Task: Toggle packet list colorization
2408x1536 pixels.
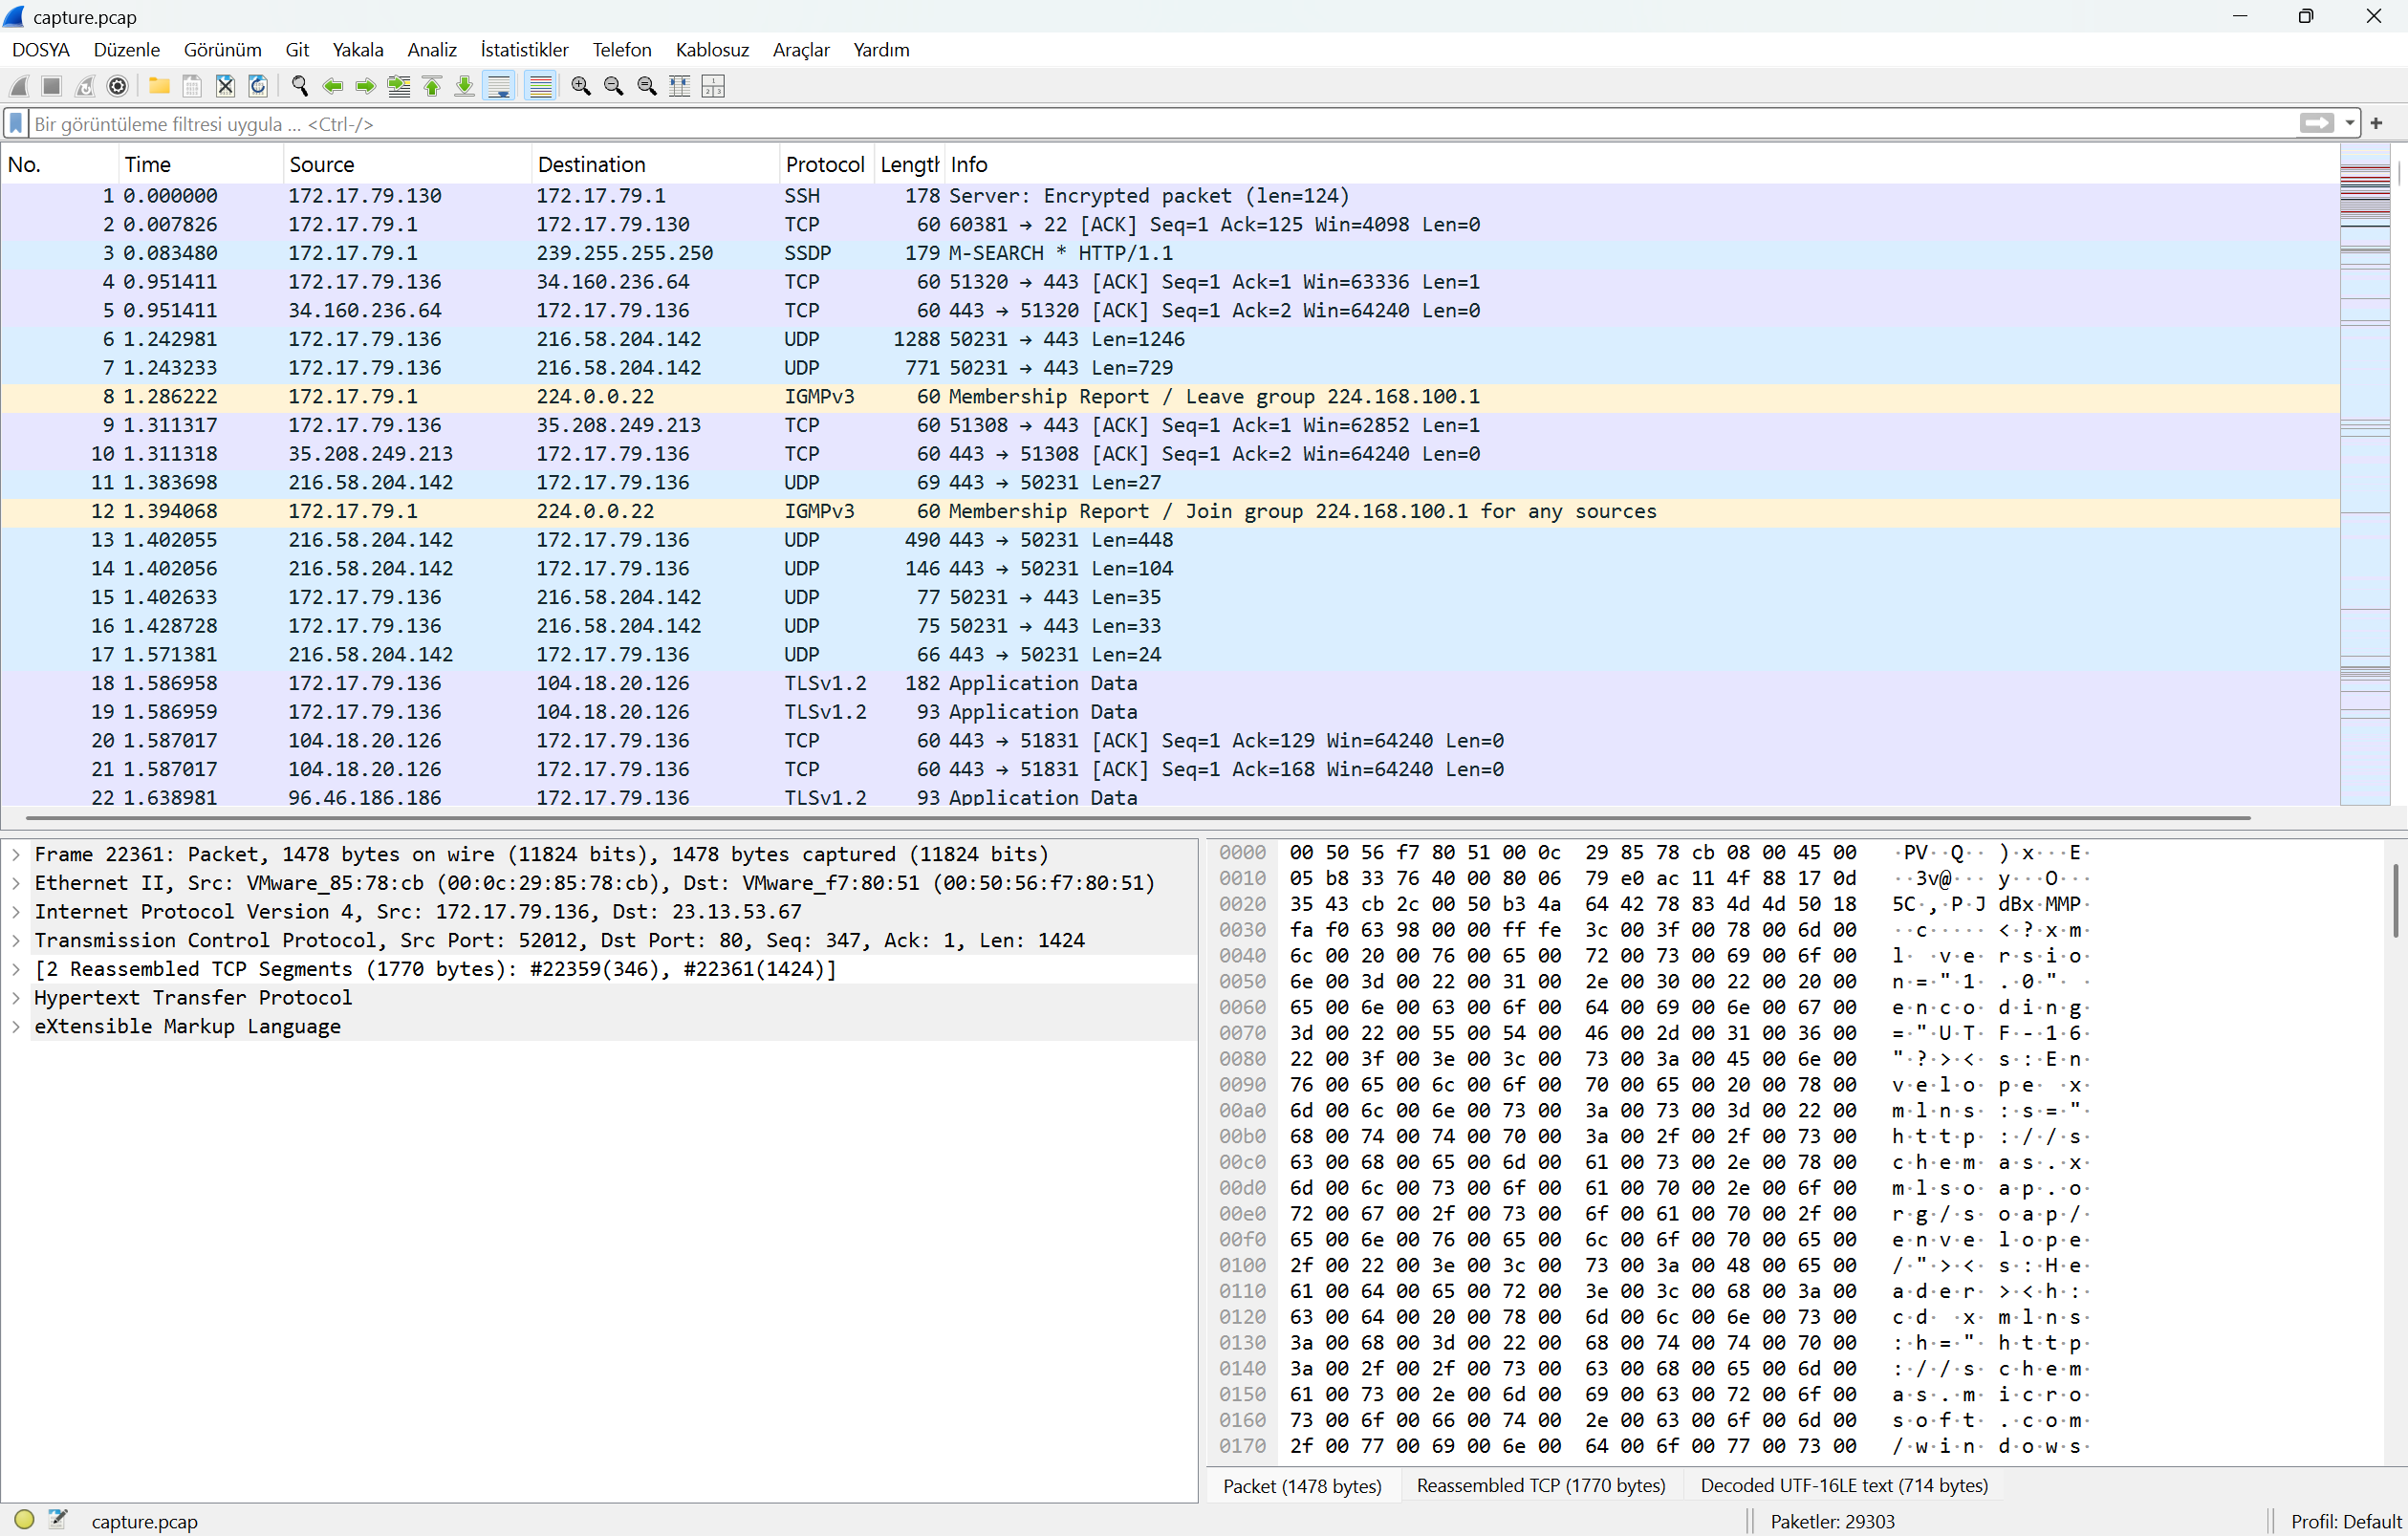Action: (540, 86)
